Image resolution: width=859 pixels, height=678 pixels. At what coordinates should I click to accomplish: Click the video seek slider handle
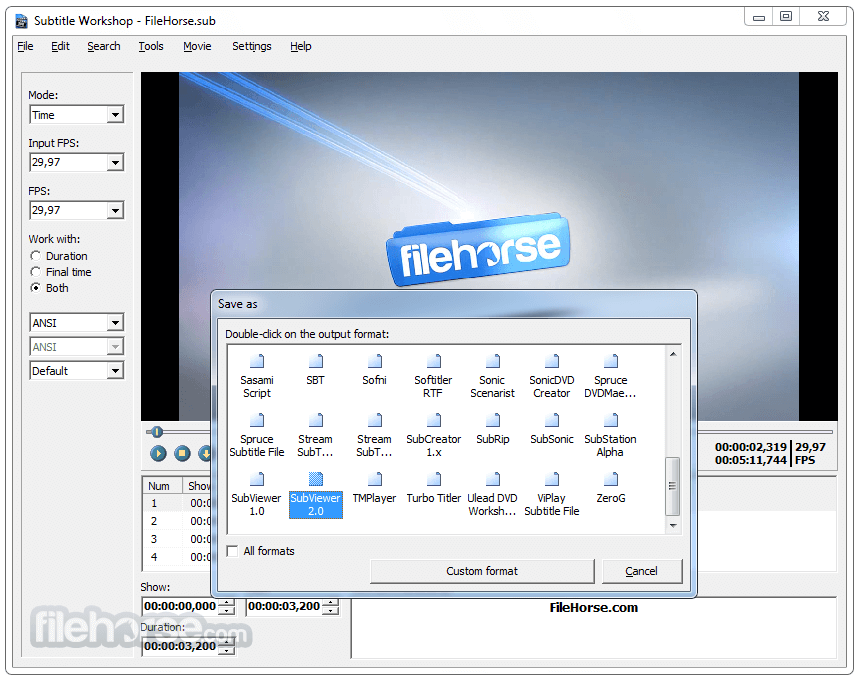point(157,432)
